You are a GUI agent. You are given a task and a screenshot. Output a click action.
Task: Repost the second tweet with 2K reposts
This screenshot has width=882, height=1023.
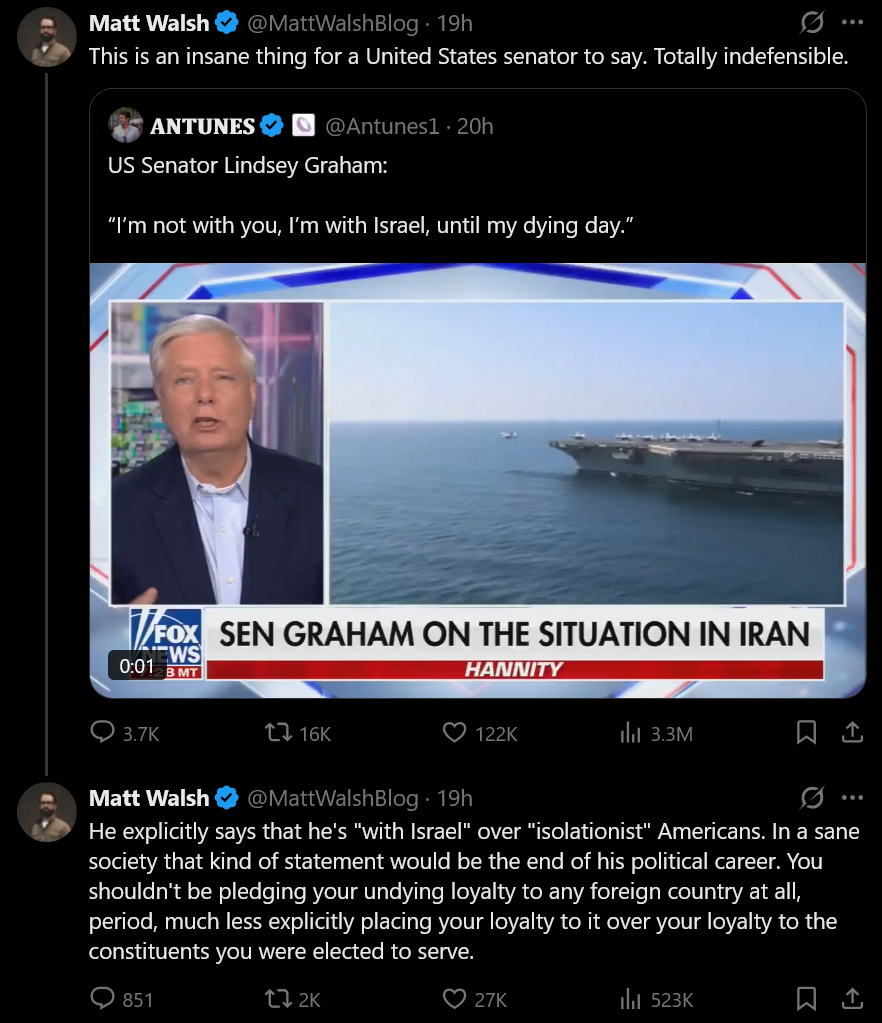(293, 999)
